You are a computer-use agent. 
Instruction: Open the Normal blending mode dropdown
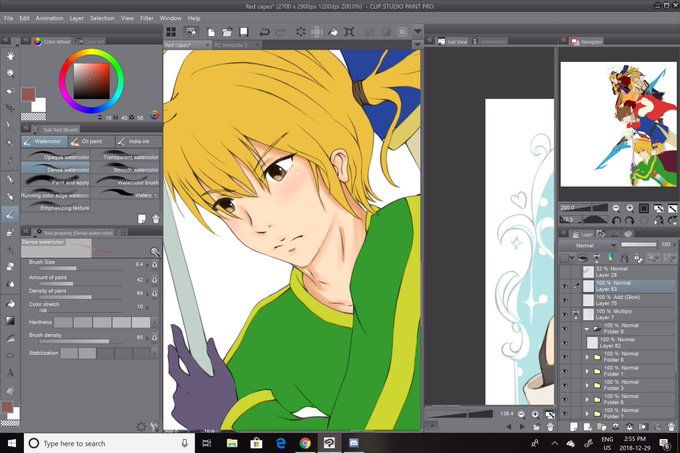tap(588, 245)
